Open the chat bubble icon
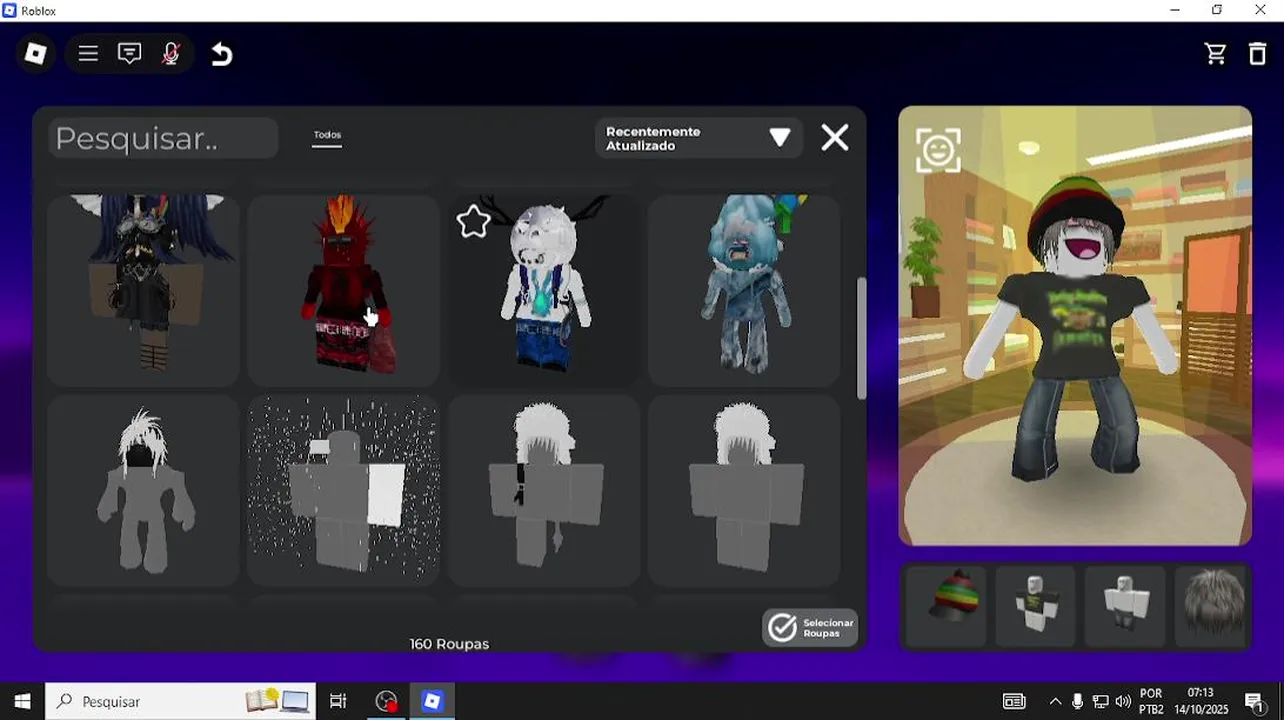Viewport: 1284px width, 720px height. (129, 54)
